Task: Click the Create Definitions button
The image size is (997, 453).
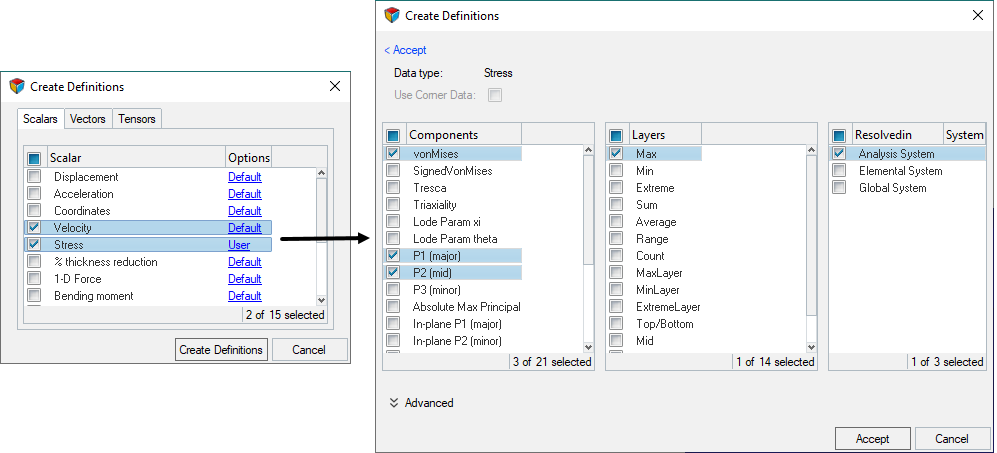Action: point(221,350)
